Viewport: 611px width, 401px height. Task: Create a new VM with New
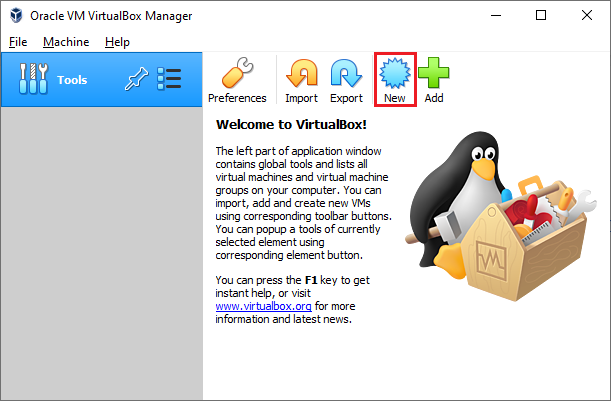[x=394, y=74]
